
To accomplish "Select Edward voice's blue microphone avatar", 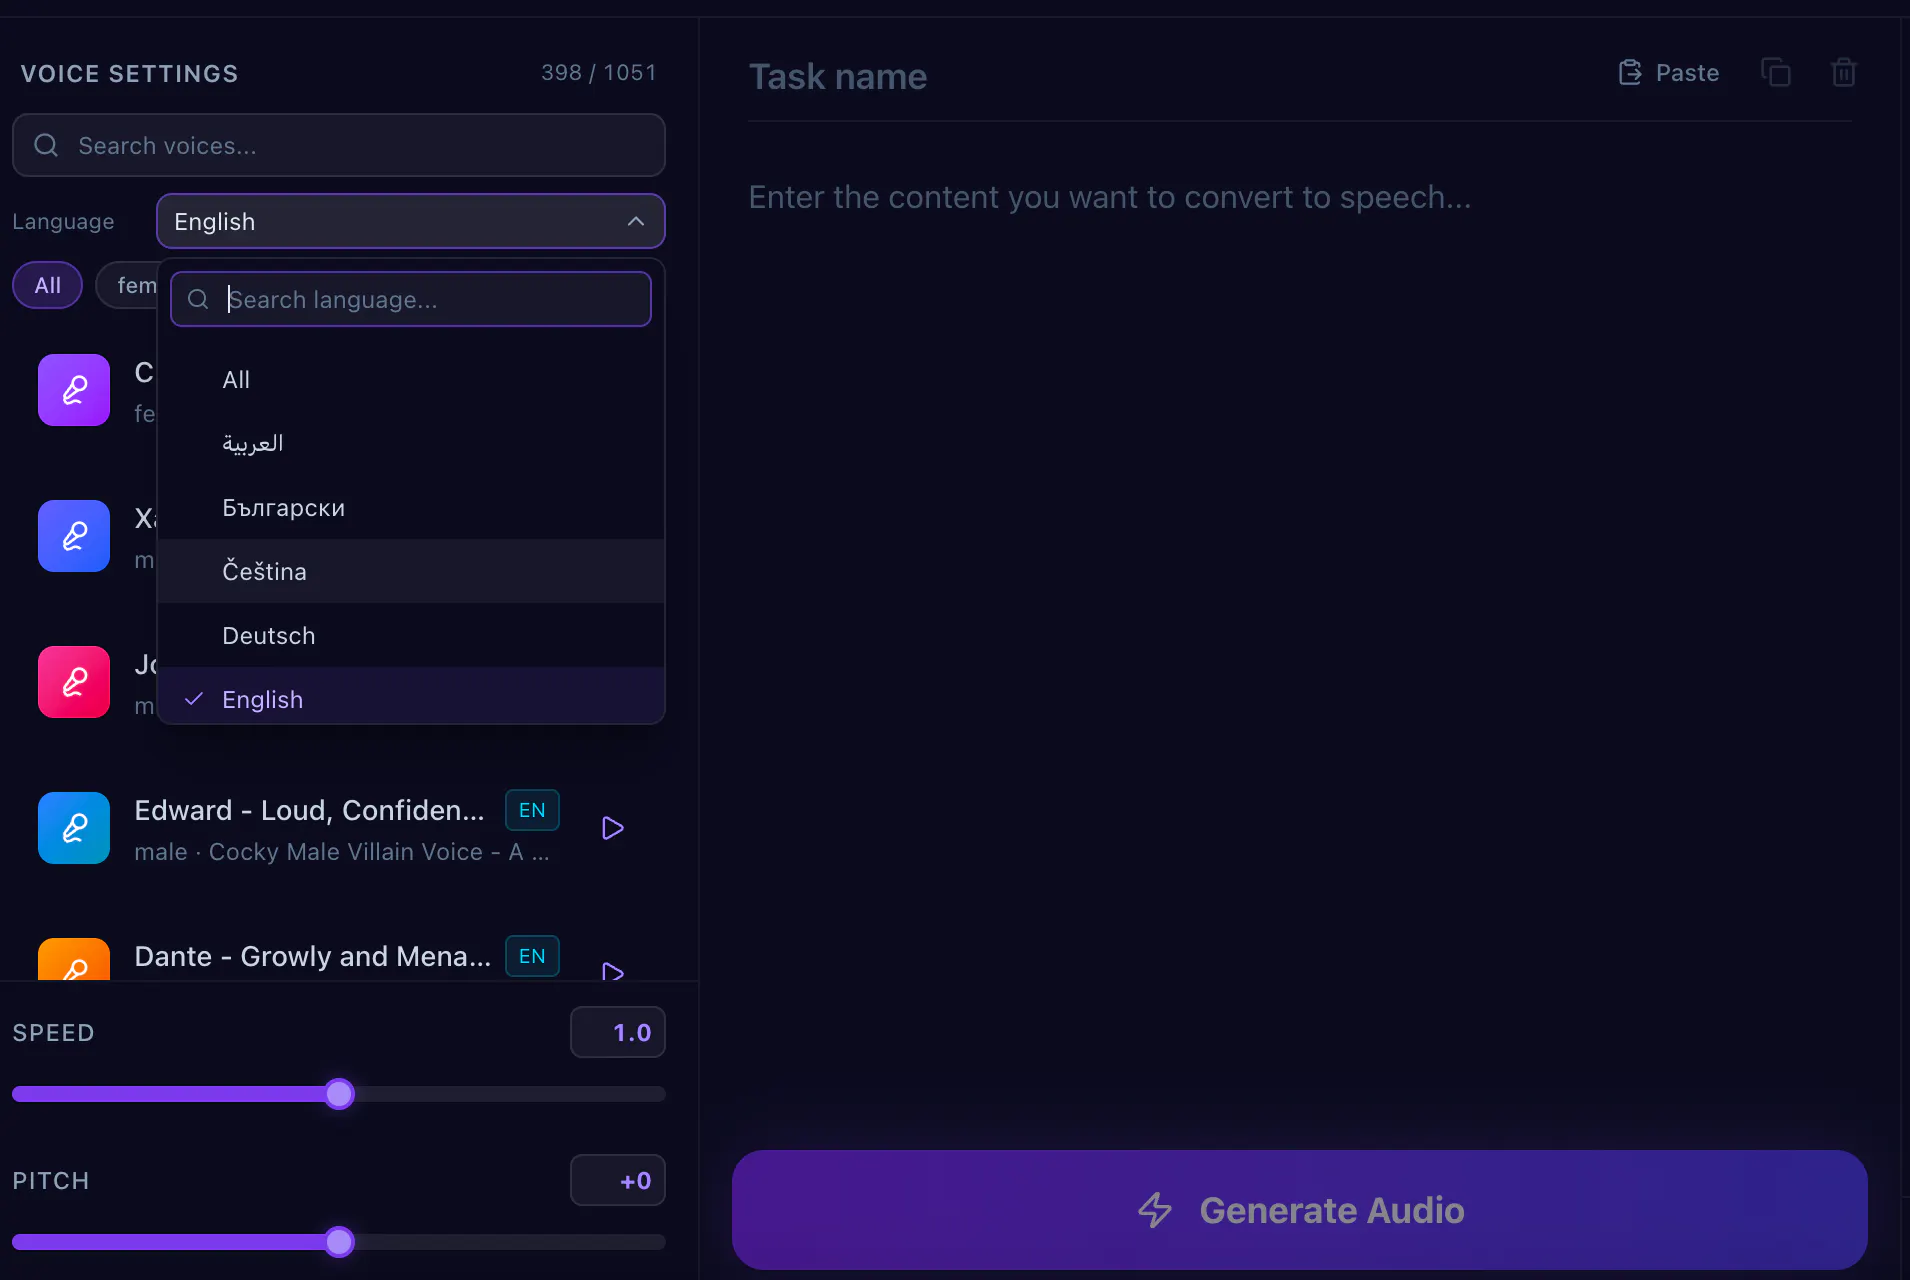I will (74, 828).
